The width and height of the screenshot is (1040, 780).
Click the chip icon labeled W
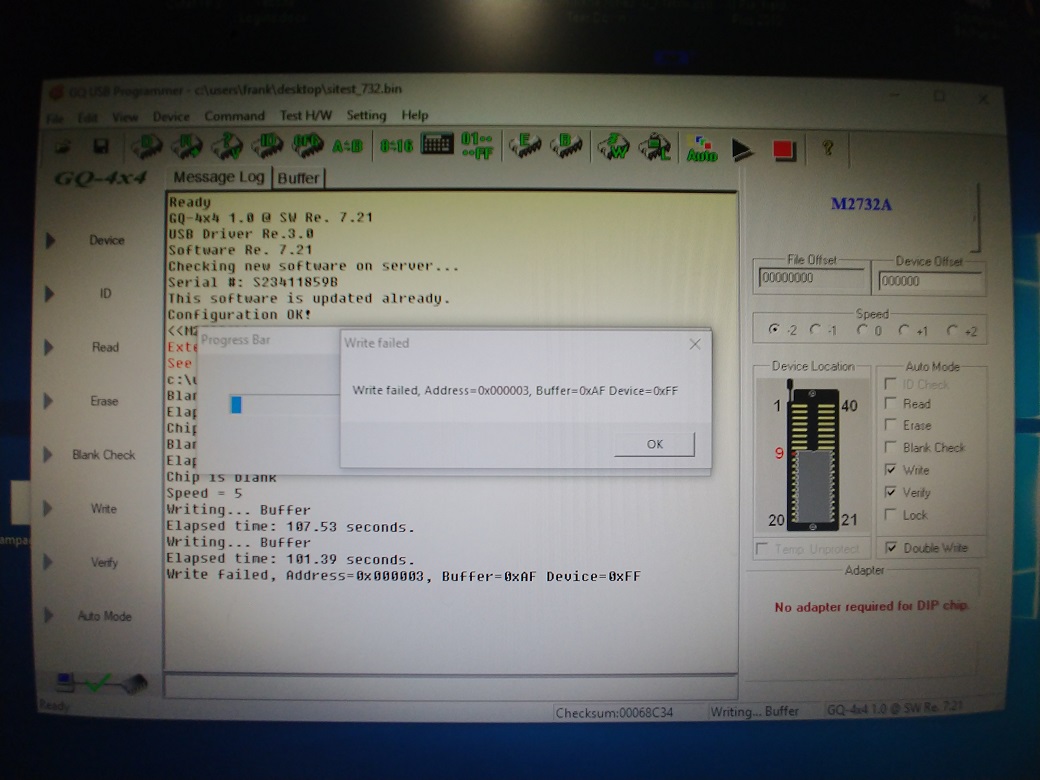click(613, 147)
